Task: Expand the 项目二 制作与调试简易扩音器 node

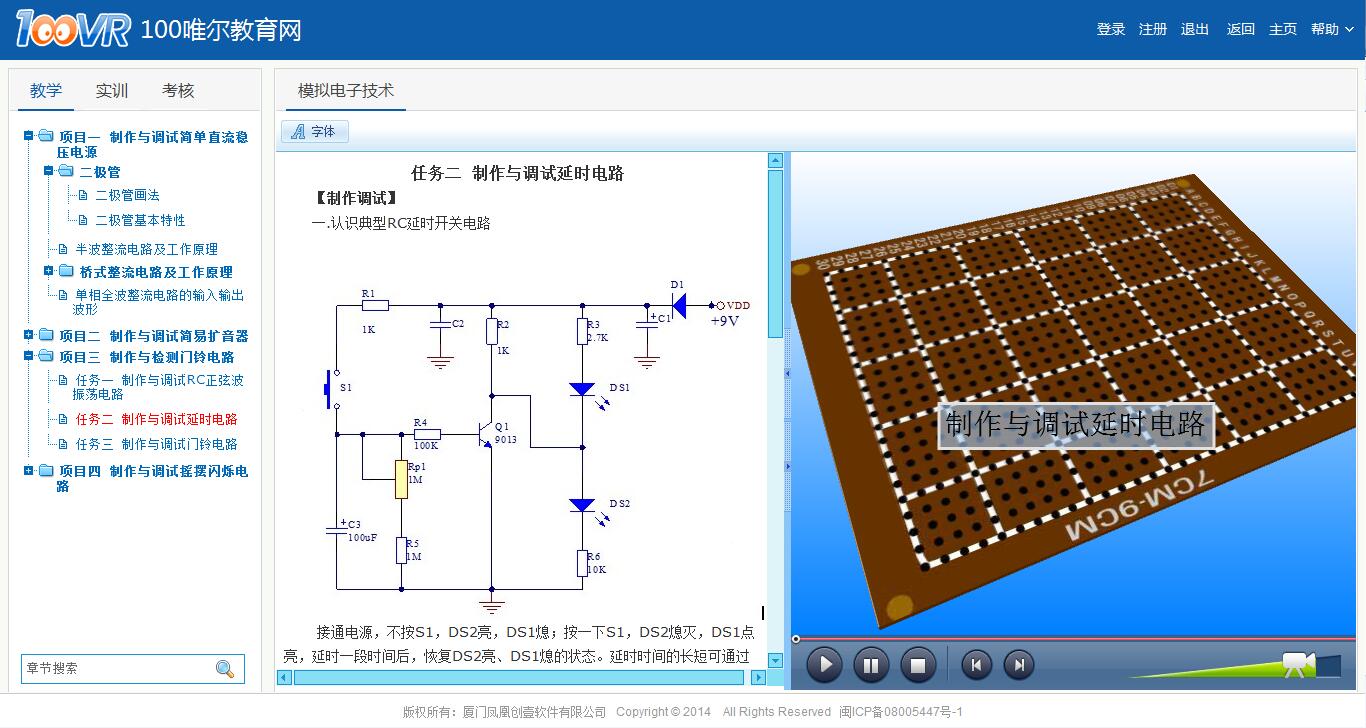Action: click(x=29, y=335)
